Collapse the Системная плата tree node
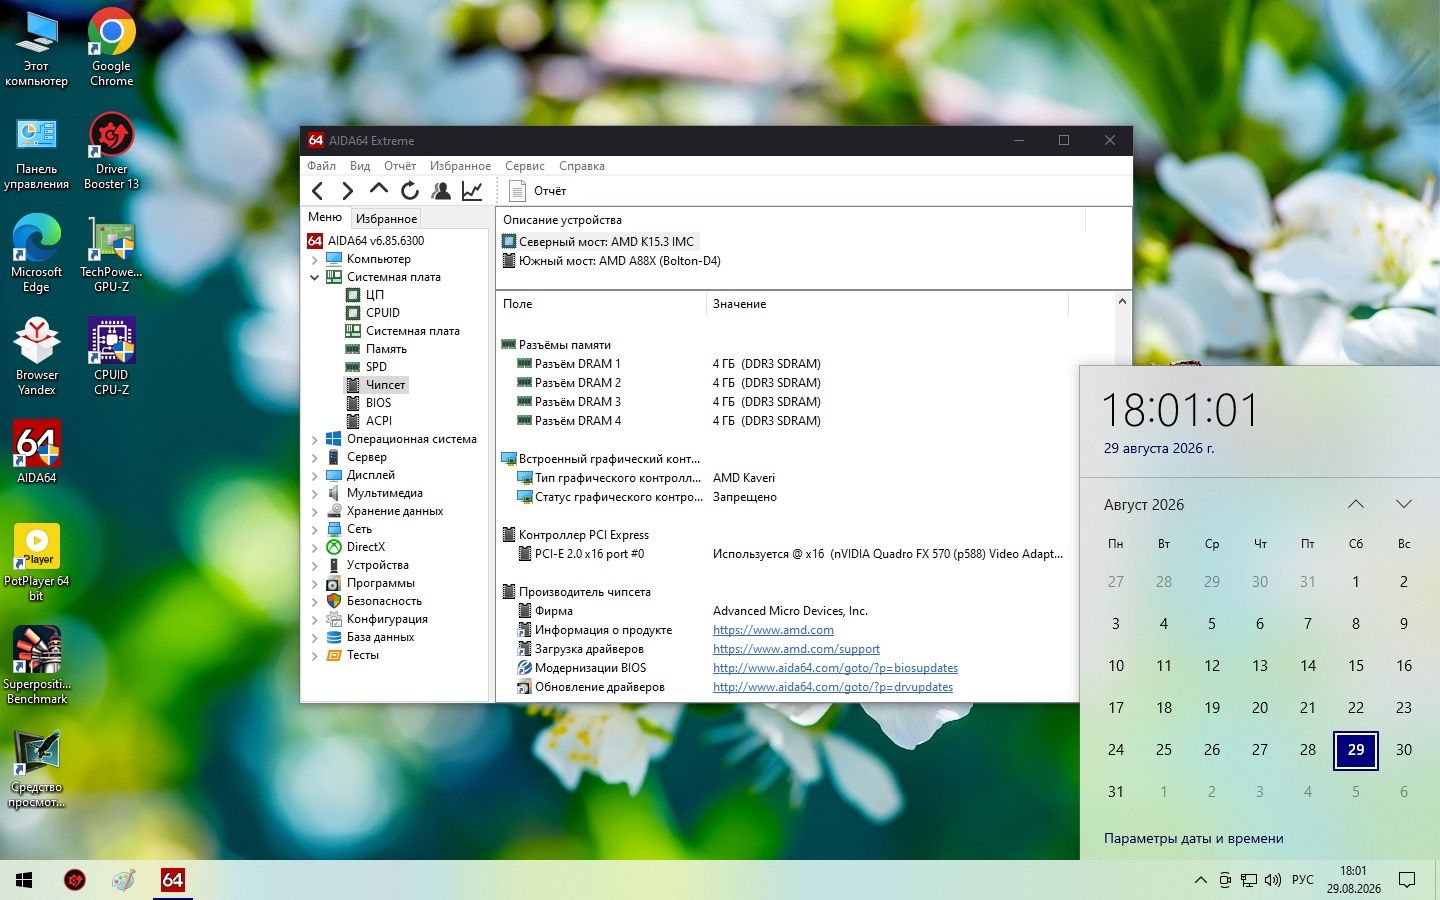Viewport: 1440px width, 900px height. point(314,277)
